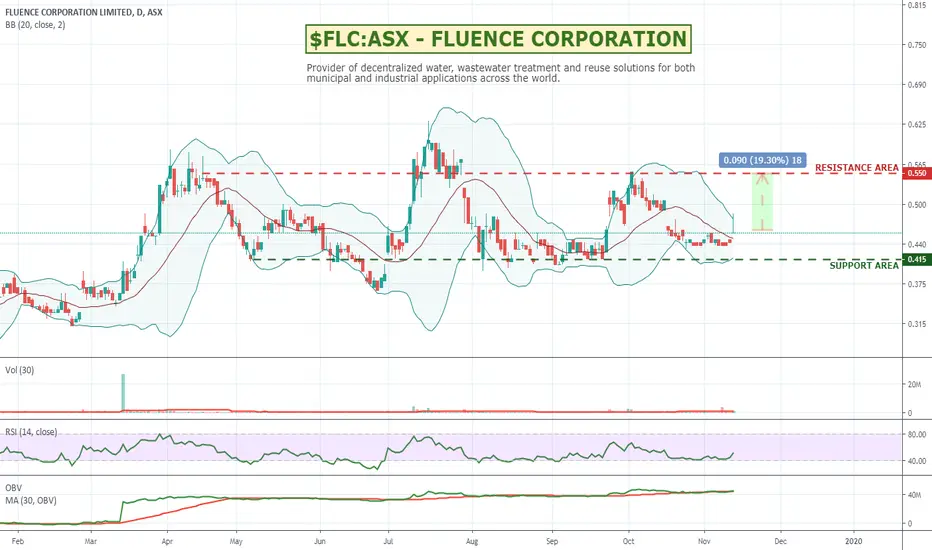
Task: Click the 0.625 price axis value
Action: pyautogui.click(x=917, y=124)
